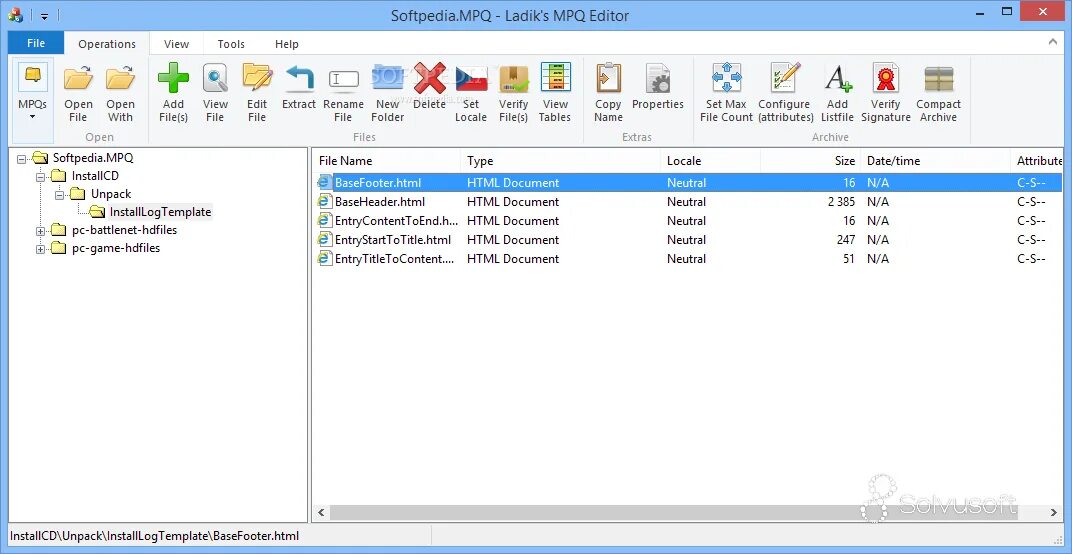Image resolution: width=1072 pixels, height=554 pixels.
Task: Switch to the Help tab
Action: (x=286, y=44)
